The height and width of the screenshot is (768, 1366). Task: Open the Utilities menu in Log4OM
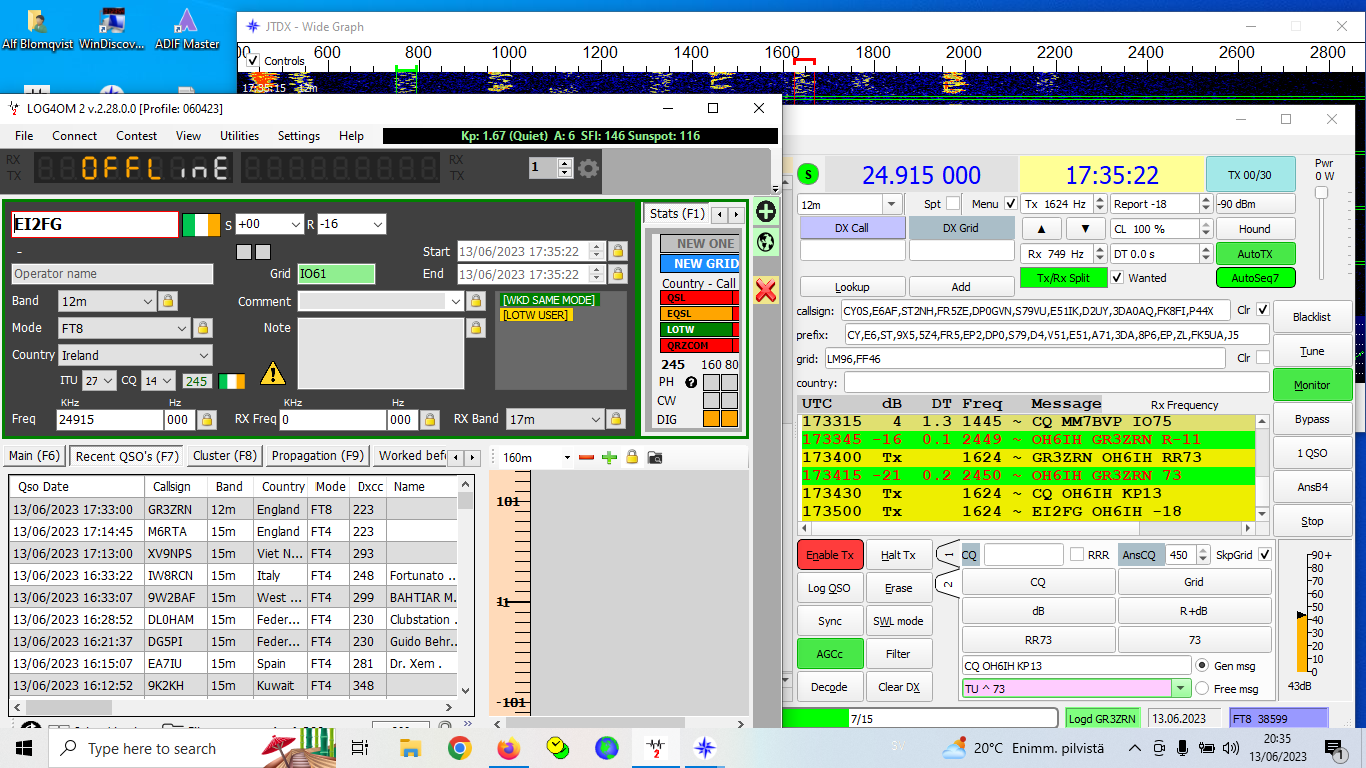point(239,136)
